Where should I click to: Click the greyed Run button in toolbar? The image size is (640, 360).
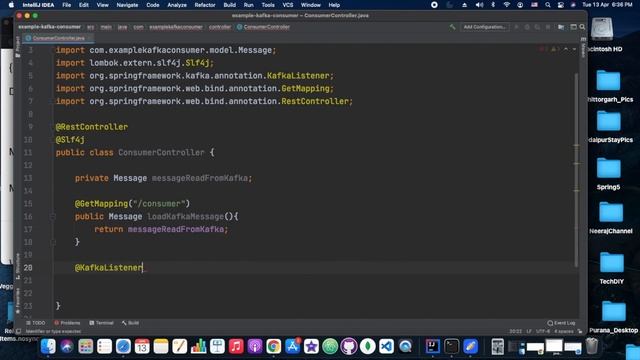pos(516,27)
